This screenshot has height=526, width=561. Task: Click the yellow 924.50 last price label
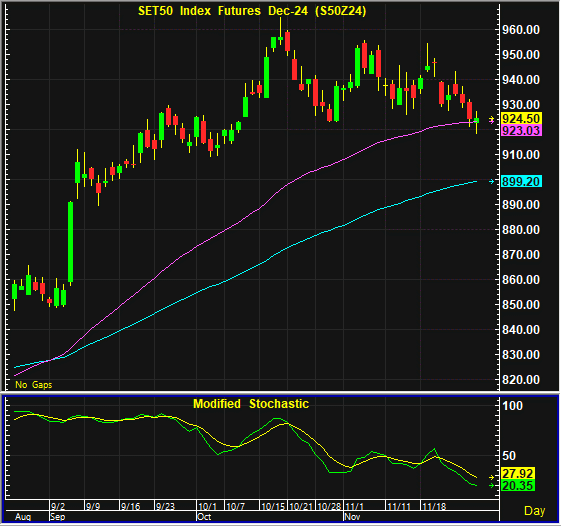[x=521, y=118]
